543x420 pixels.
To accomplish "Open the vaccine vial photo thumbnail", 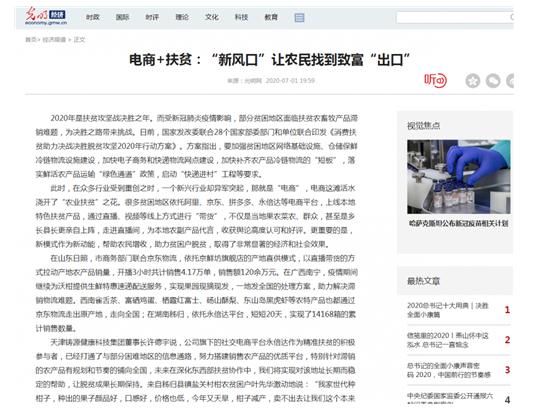I will point(459,177).
